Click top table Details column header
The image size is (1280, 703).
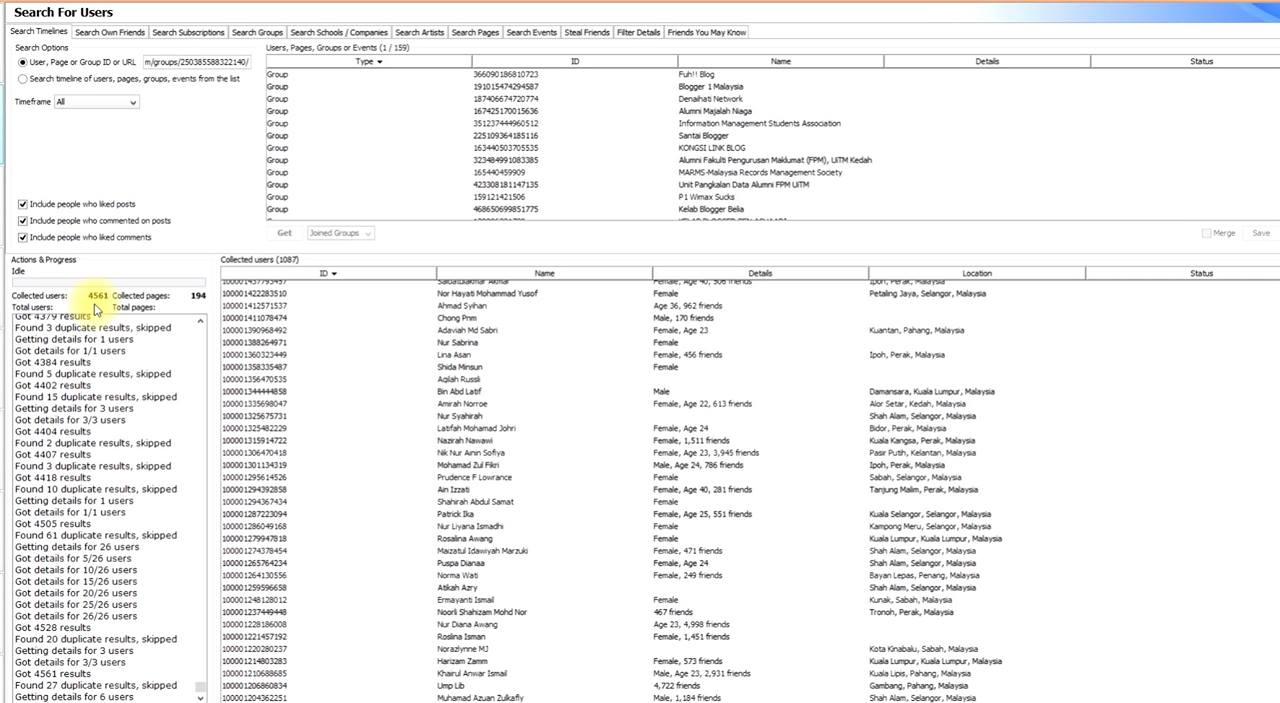pos(987,62)
